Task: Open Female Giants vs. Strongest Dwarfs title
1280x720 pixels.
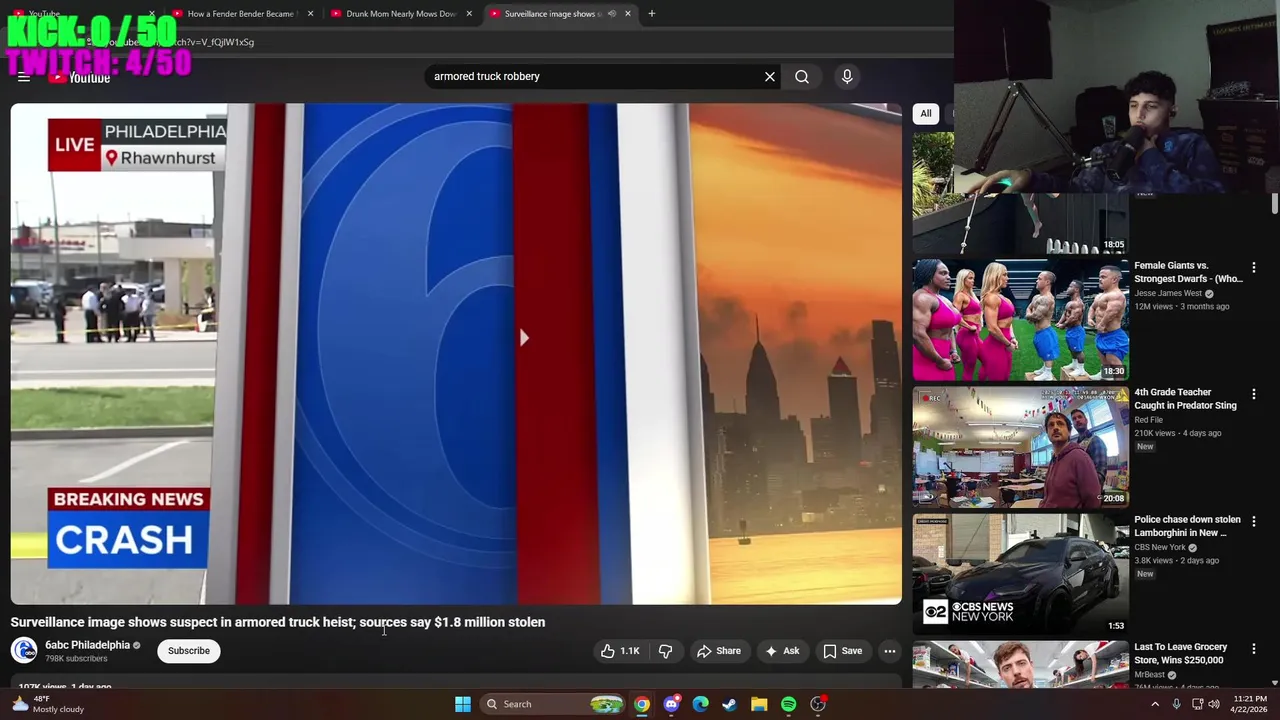Action: point(1188,272)
